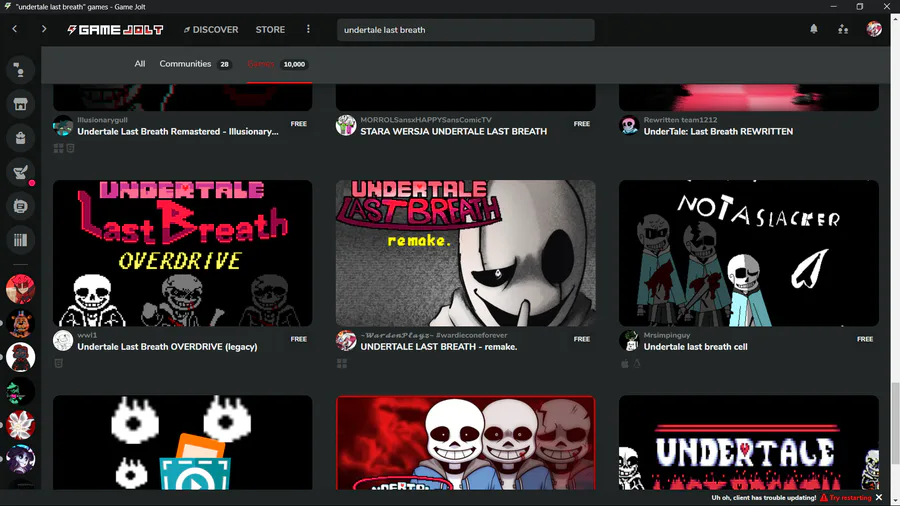Click developer name Mrsimpinguy
The height and width of the screenshot is (506, 900).
[666, 335]
